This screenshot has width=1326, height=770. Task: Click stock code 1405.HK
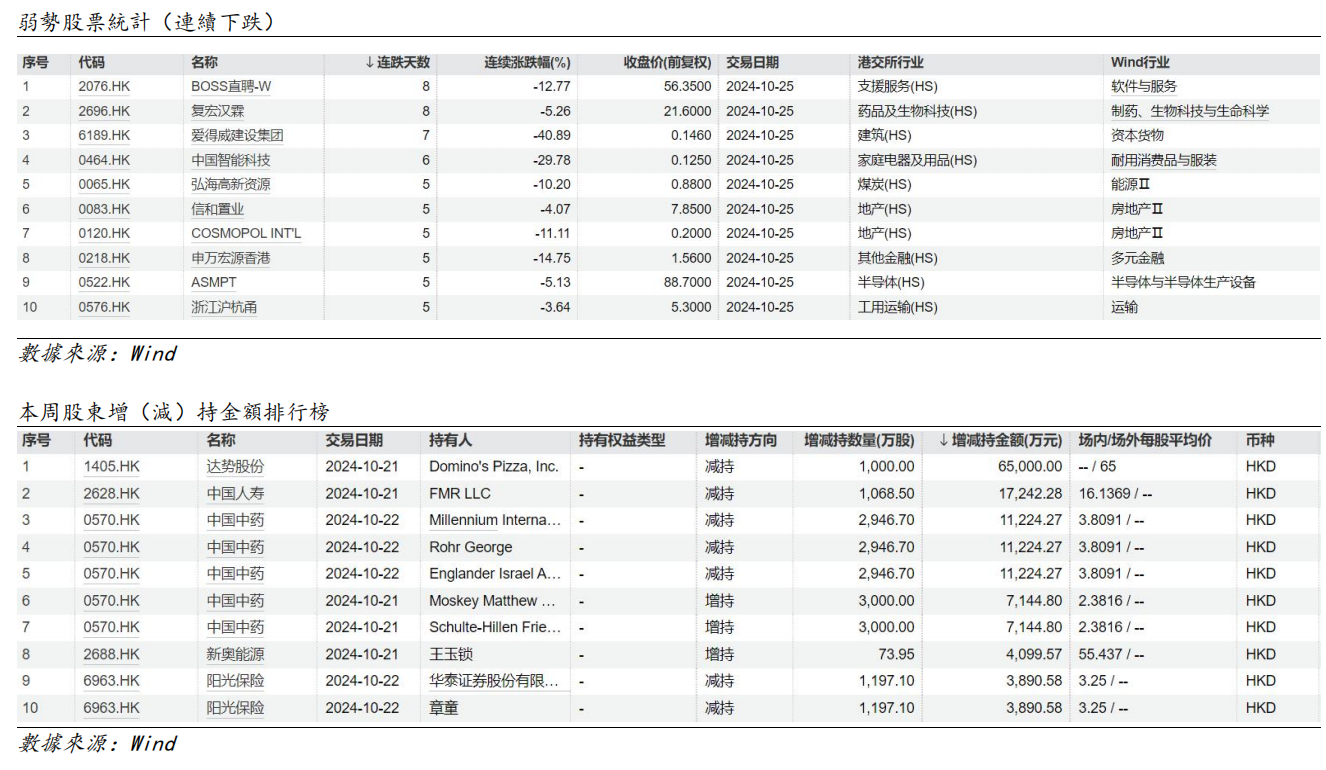tap(111, 467)
